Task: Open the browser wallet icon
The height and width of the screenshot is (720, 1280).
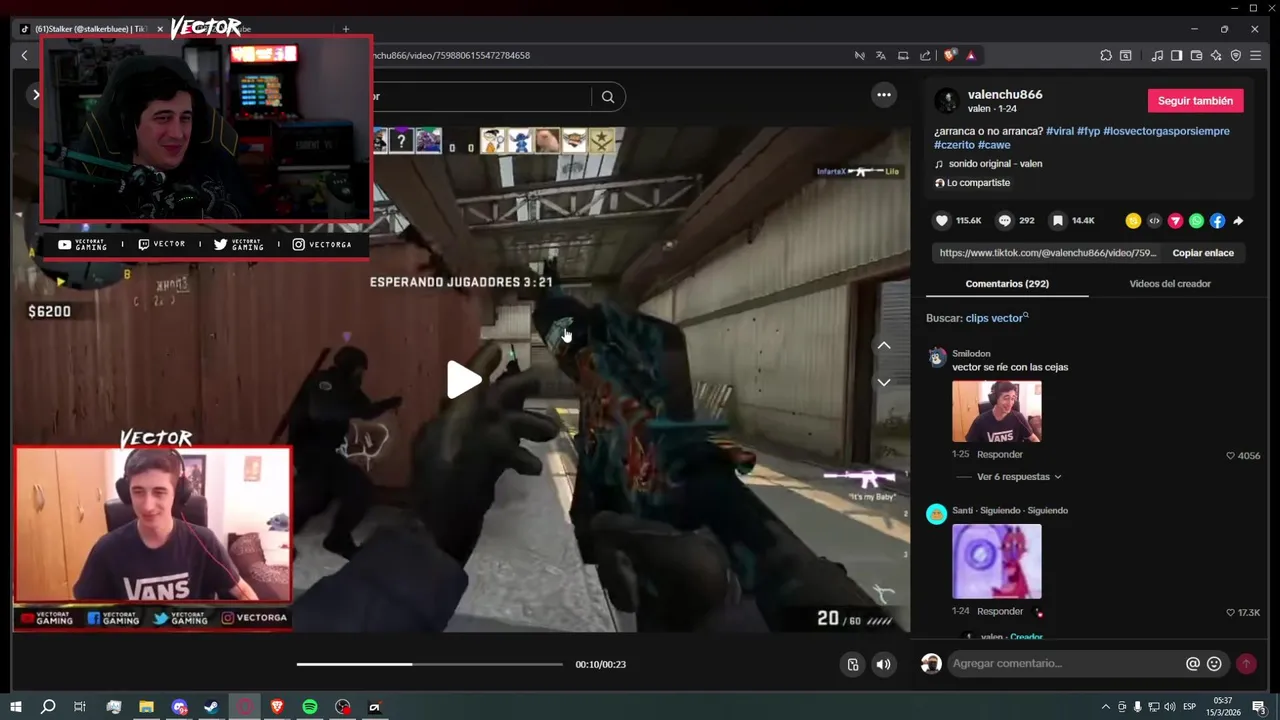Action: (x=1197, y=56)
